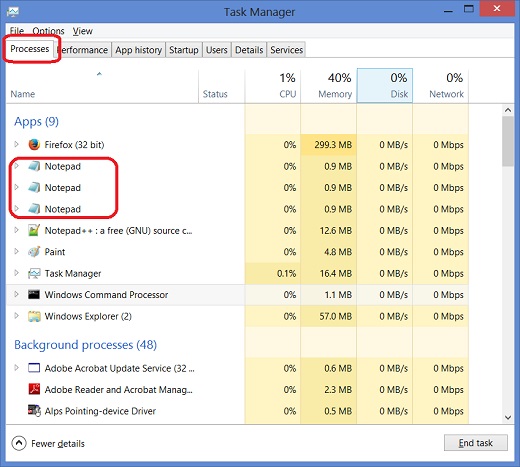The image size is (520, 467).
Task: Click Firefox memory value 299.3 MB
Action: point(333,145)
